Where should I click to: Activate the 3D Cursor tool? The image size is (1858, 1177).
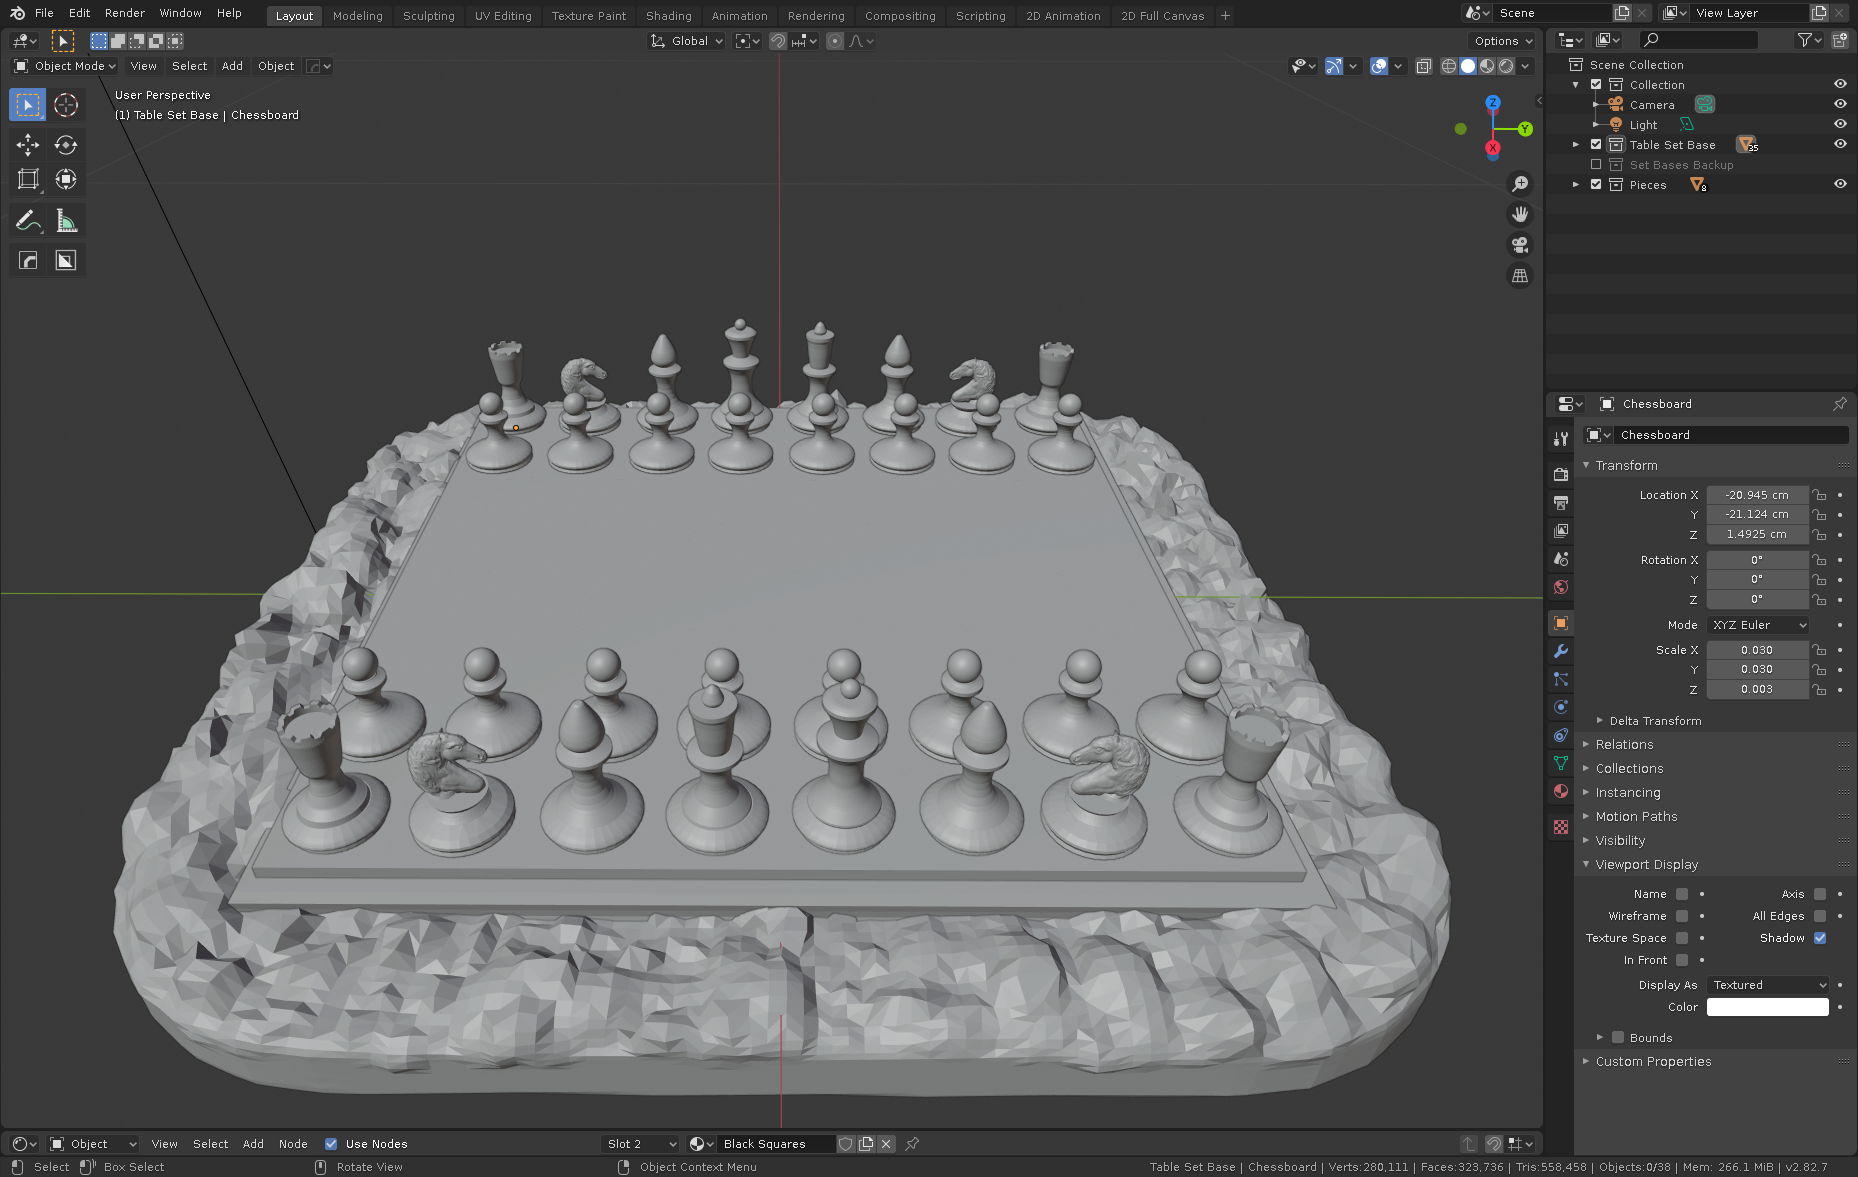pos(66,105)
